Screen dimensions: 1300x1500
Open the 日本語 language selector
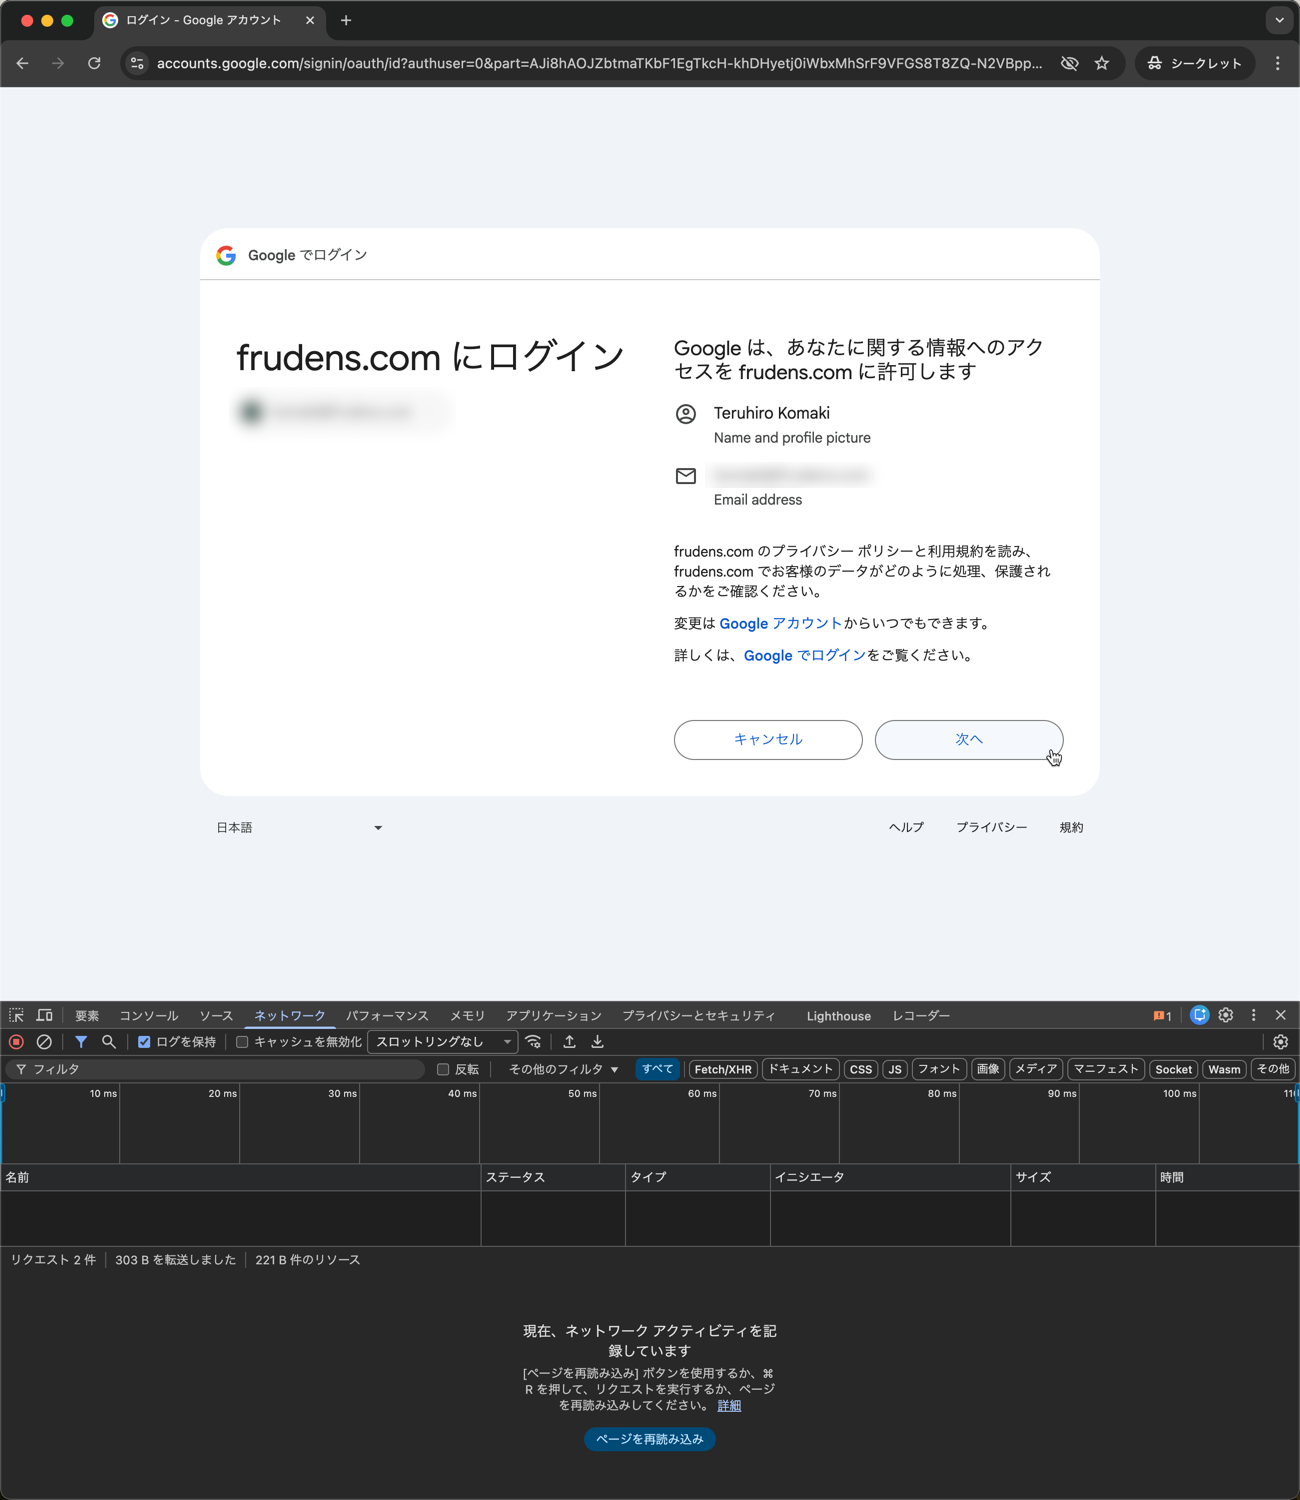pyautogui.click(x=299, y=827)
